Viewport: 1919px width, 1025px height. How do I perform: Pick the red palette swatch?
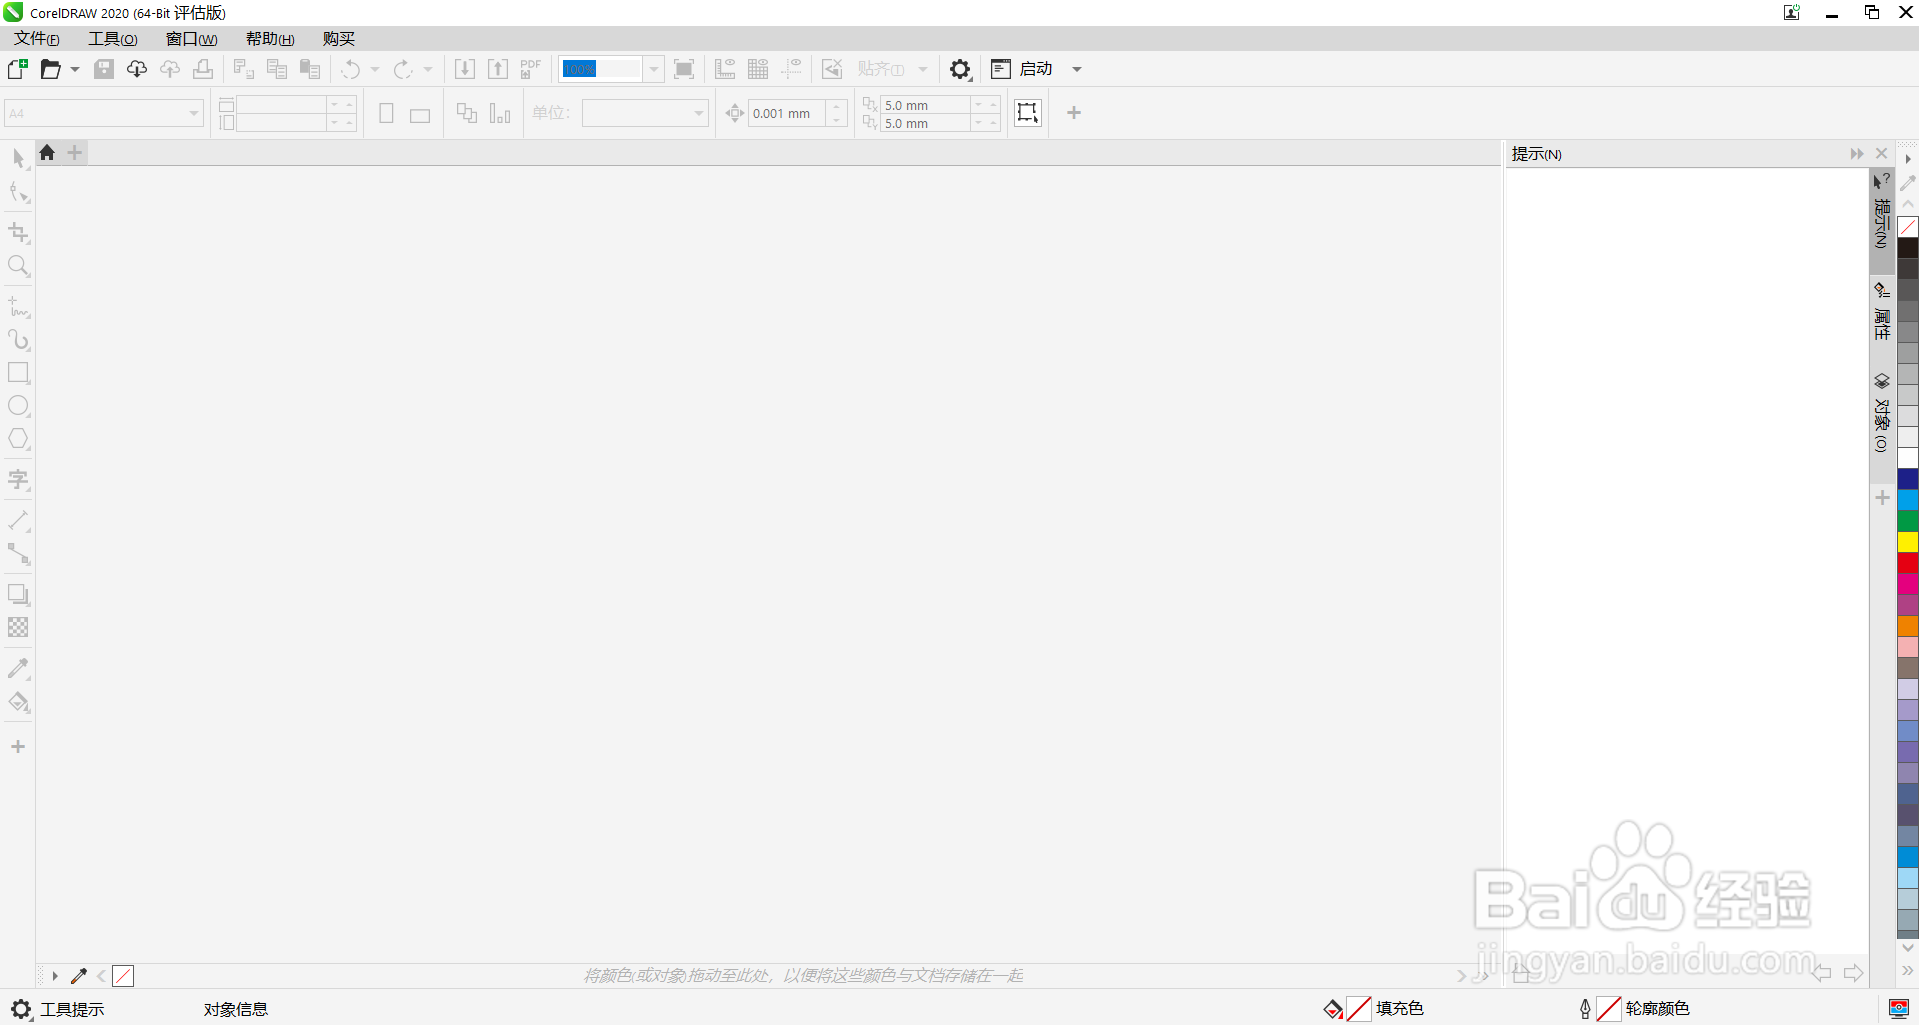click(1908, 563)
